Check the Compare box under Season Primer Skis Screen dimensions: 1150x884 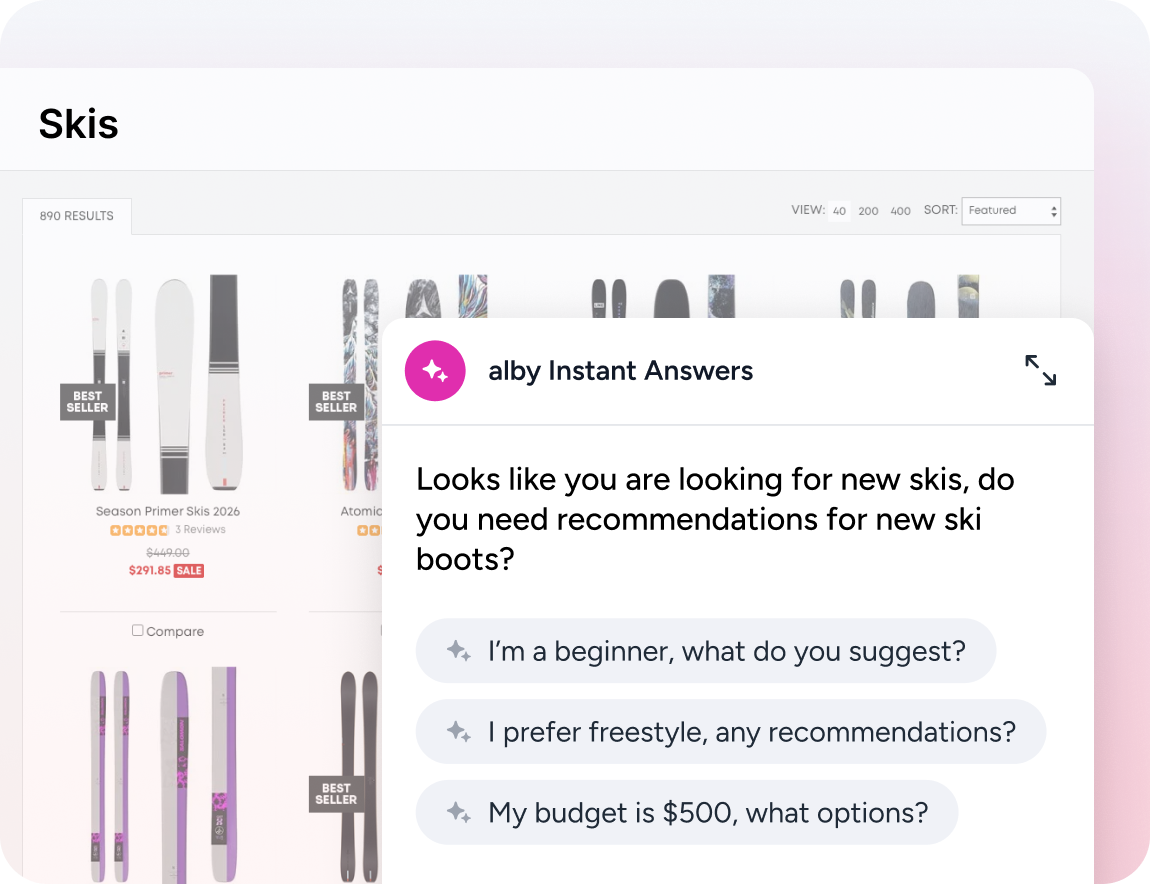[x=137, y=630]
